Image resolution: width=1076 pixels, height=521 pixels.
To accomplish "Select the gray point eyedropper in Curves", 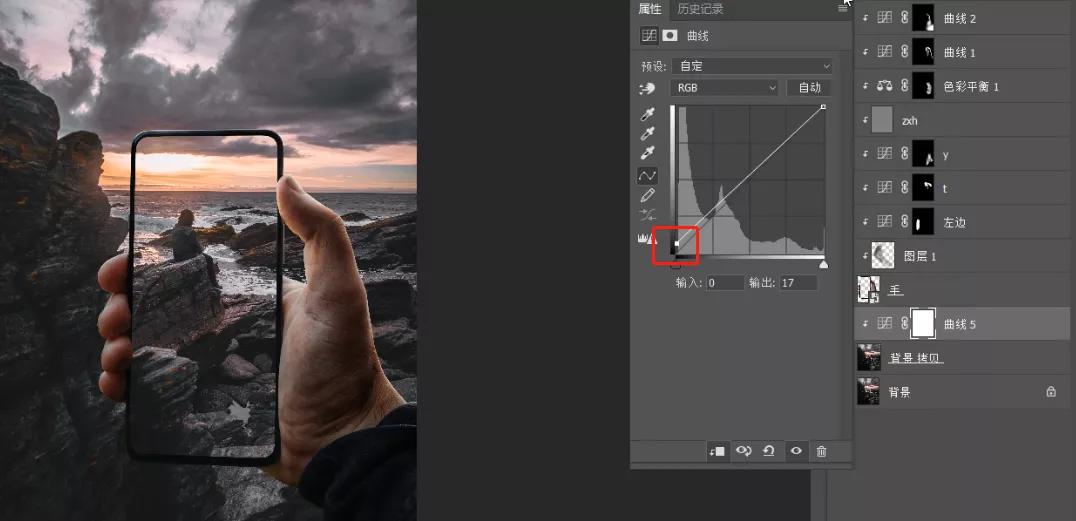I will click(647, 133).
